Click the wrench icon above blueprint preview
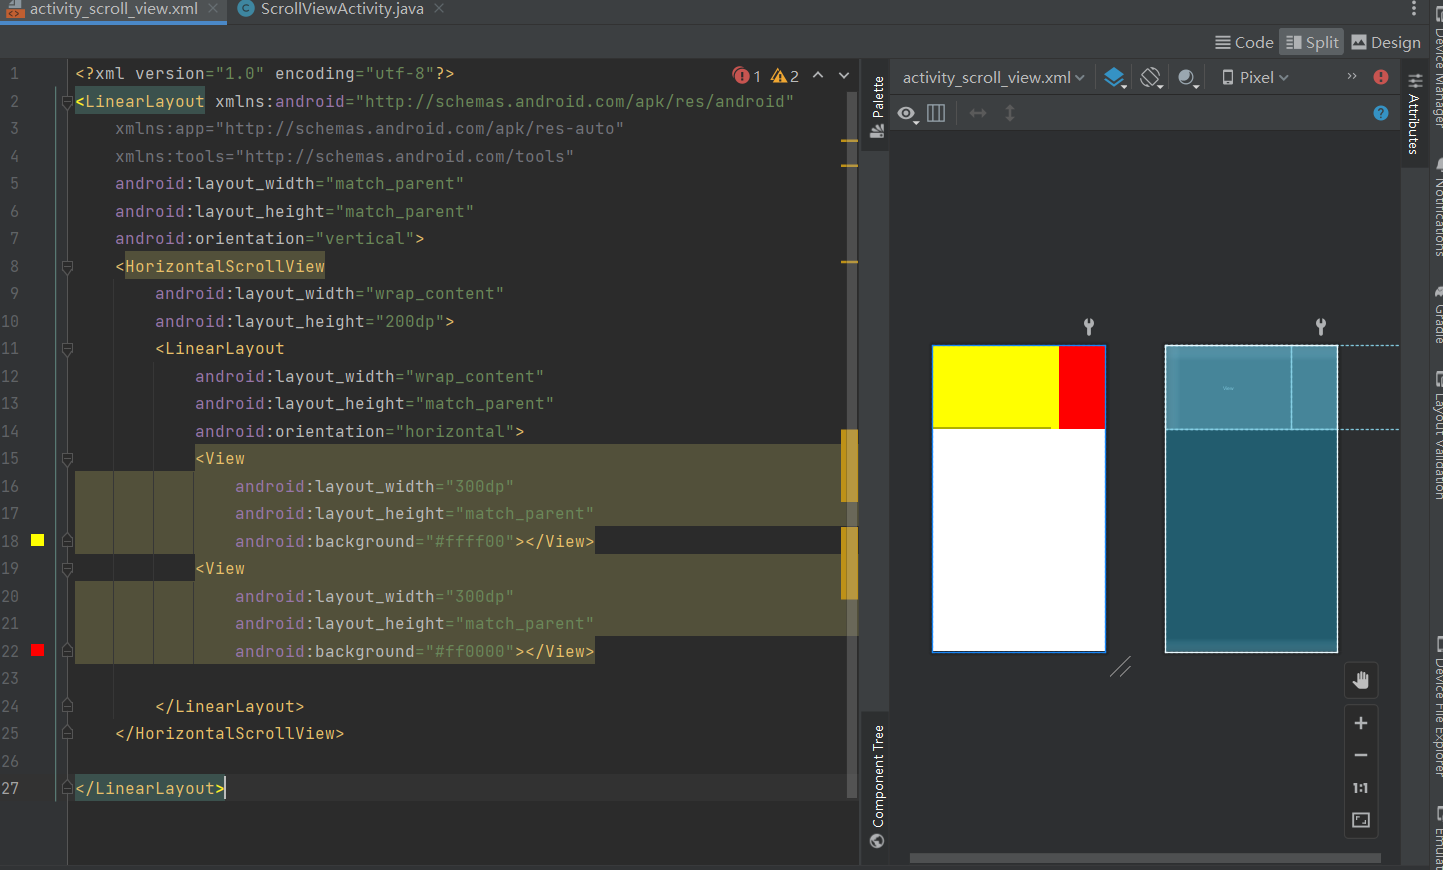Viewport: 1443px width, 870px height. pos(1321,326)
